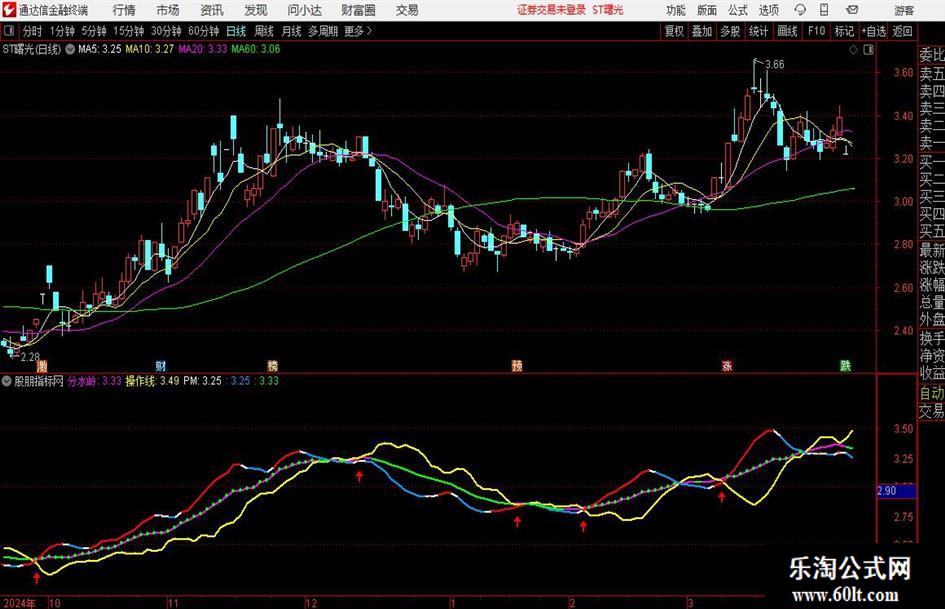Viewport: 945px width, 609px height.
Task: Click the 多股 toolbar button
Action: tap(730, 31)
